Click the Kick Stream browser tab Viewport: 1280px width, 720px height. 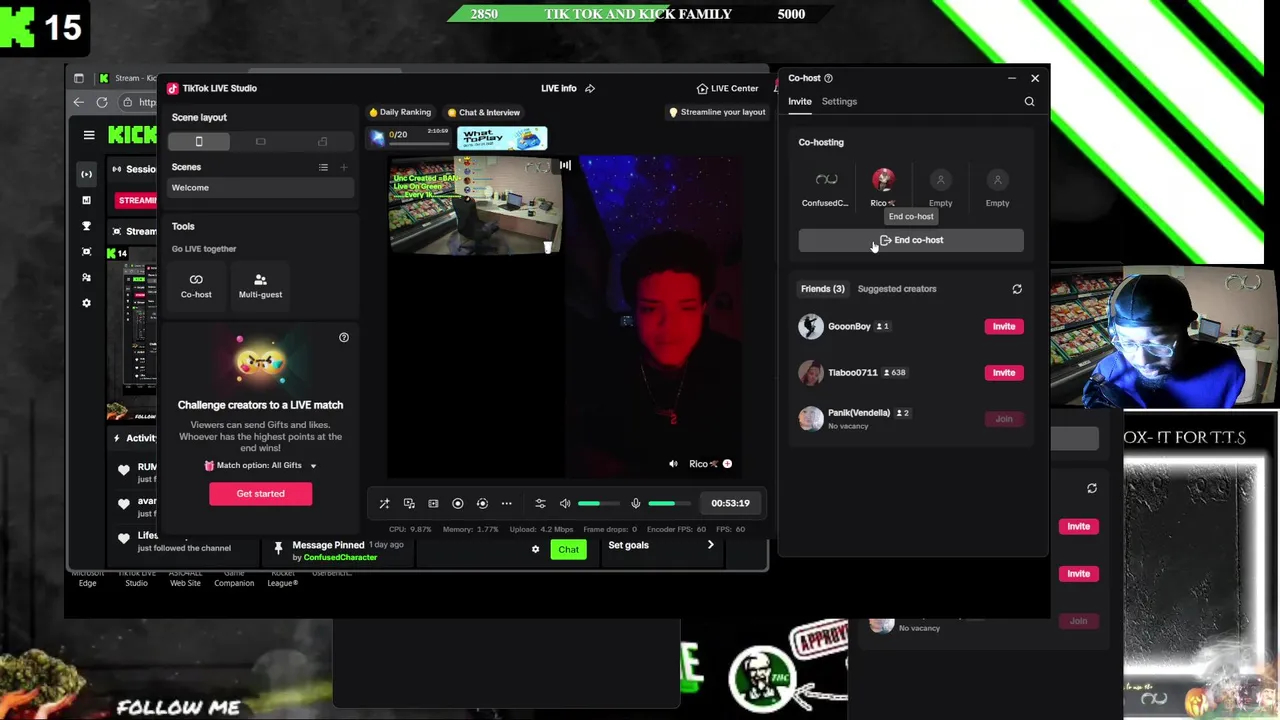click(x=128, y=78)
